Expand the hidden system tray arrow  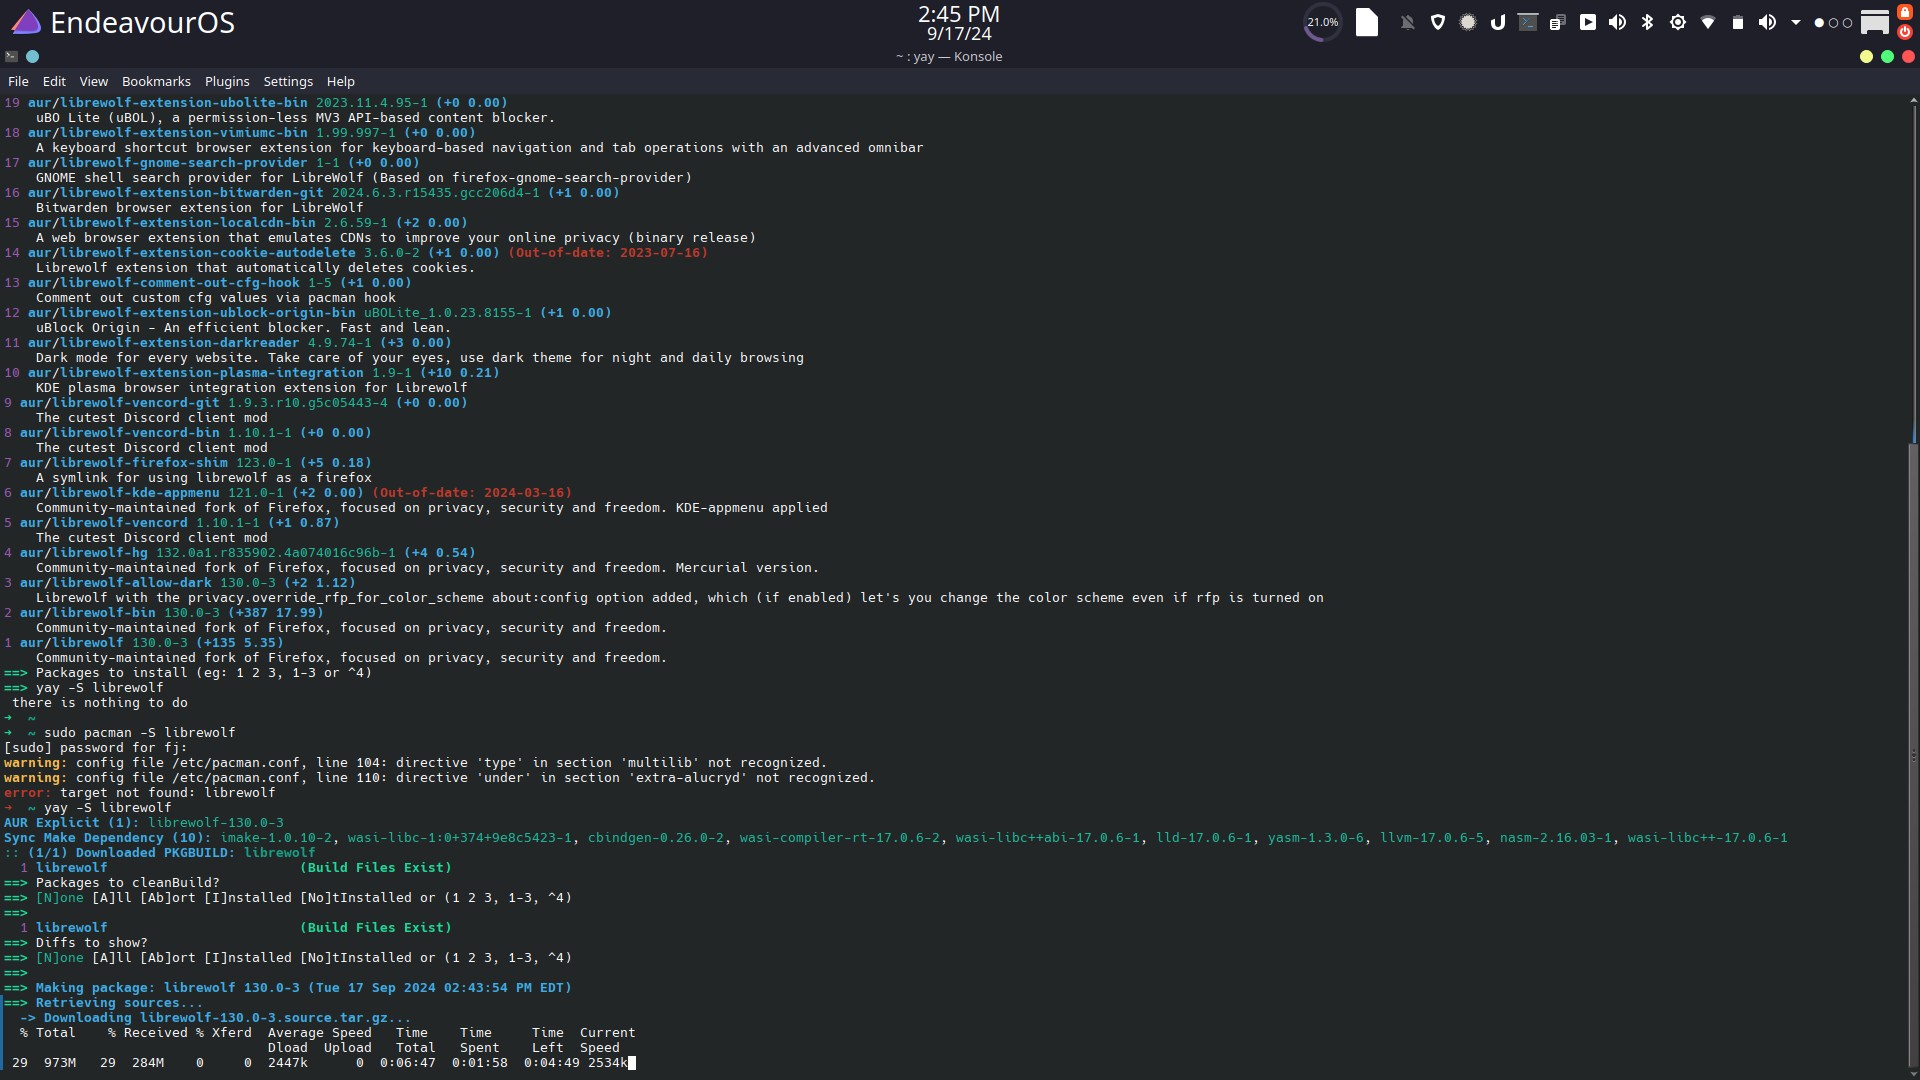pyautogui.click(x=1795, y=22)
